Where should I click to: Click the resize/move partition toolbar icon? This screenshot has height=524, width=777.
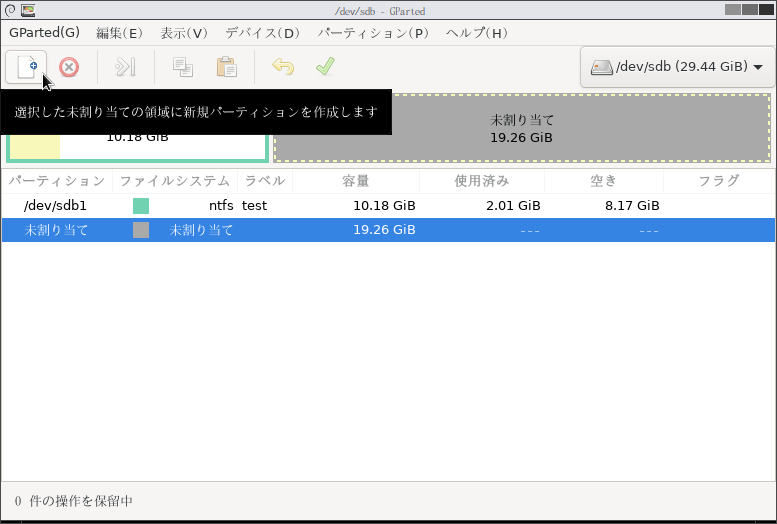point(125,67)
